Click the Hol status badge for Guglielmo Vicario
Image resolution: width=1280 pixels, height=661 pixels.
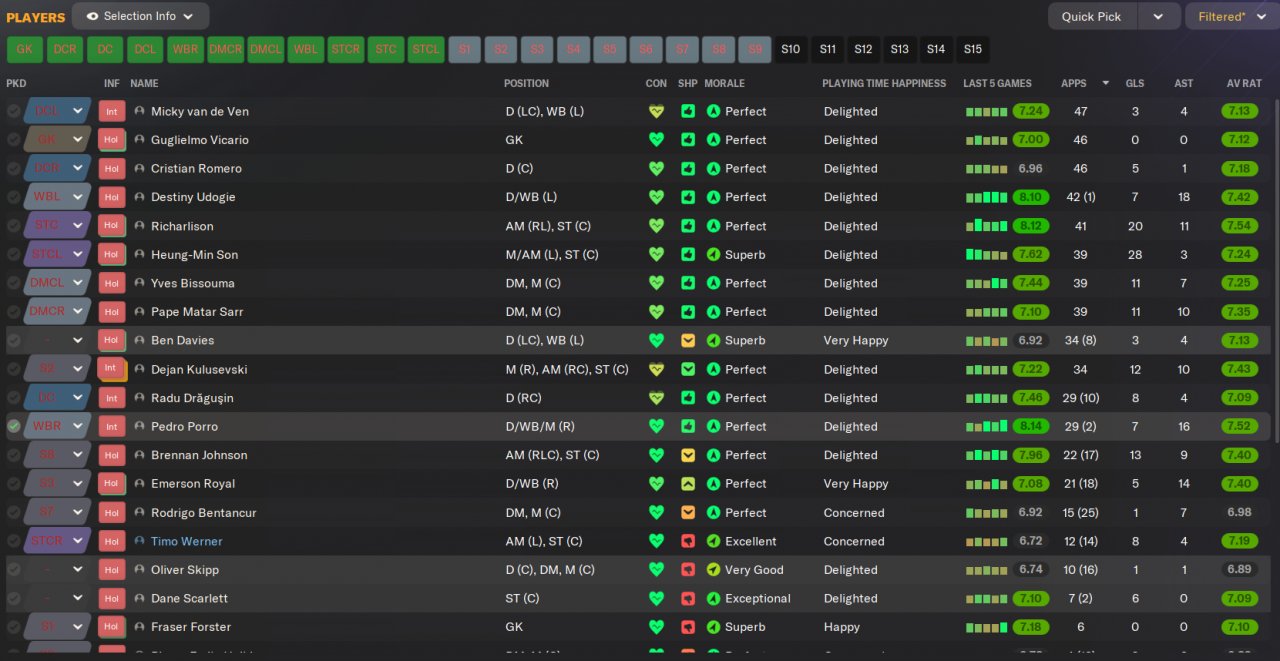111,140
